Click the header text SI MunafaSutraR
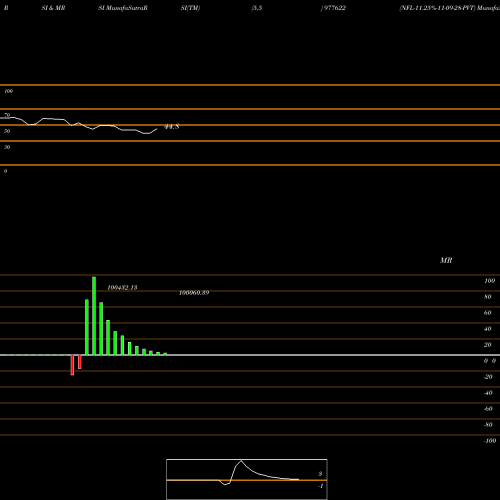The width and height of the screenshot is (500, 500). click(123, 8)
